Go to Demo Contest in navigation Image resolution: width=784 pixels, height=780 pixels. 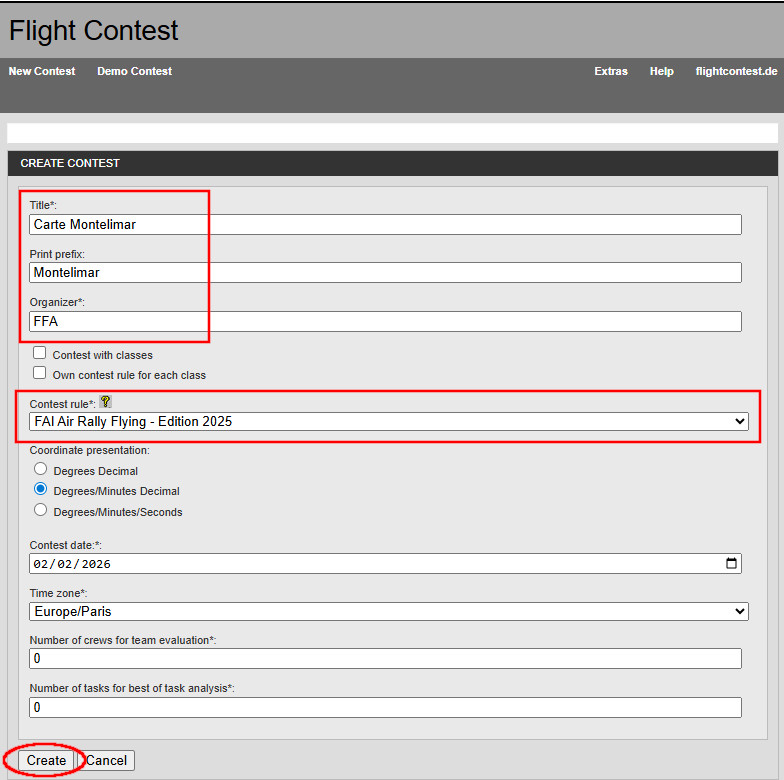134,71
